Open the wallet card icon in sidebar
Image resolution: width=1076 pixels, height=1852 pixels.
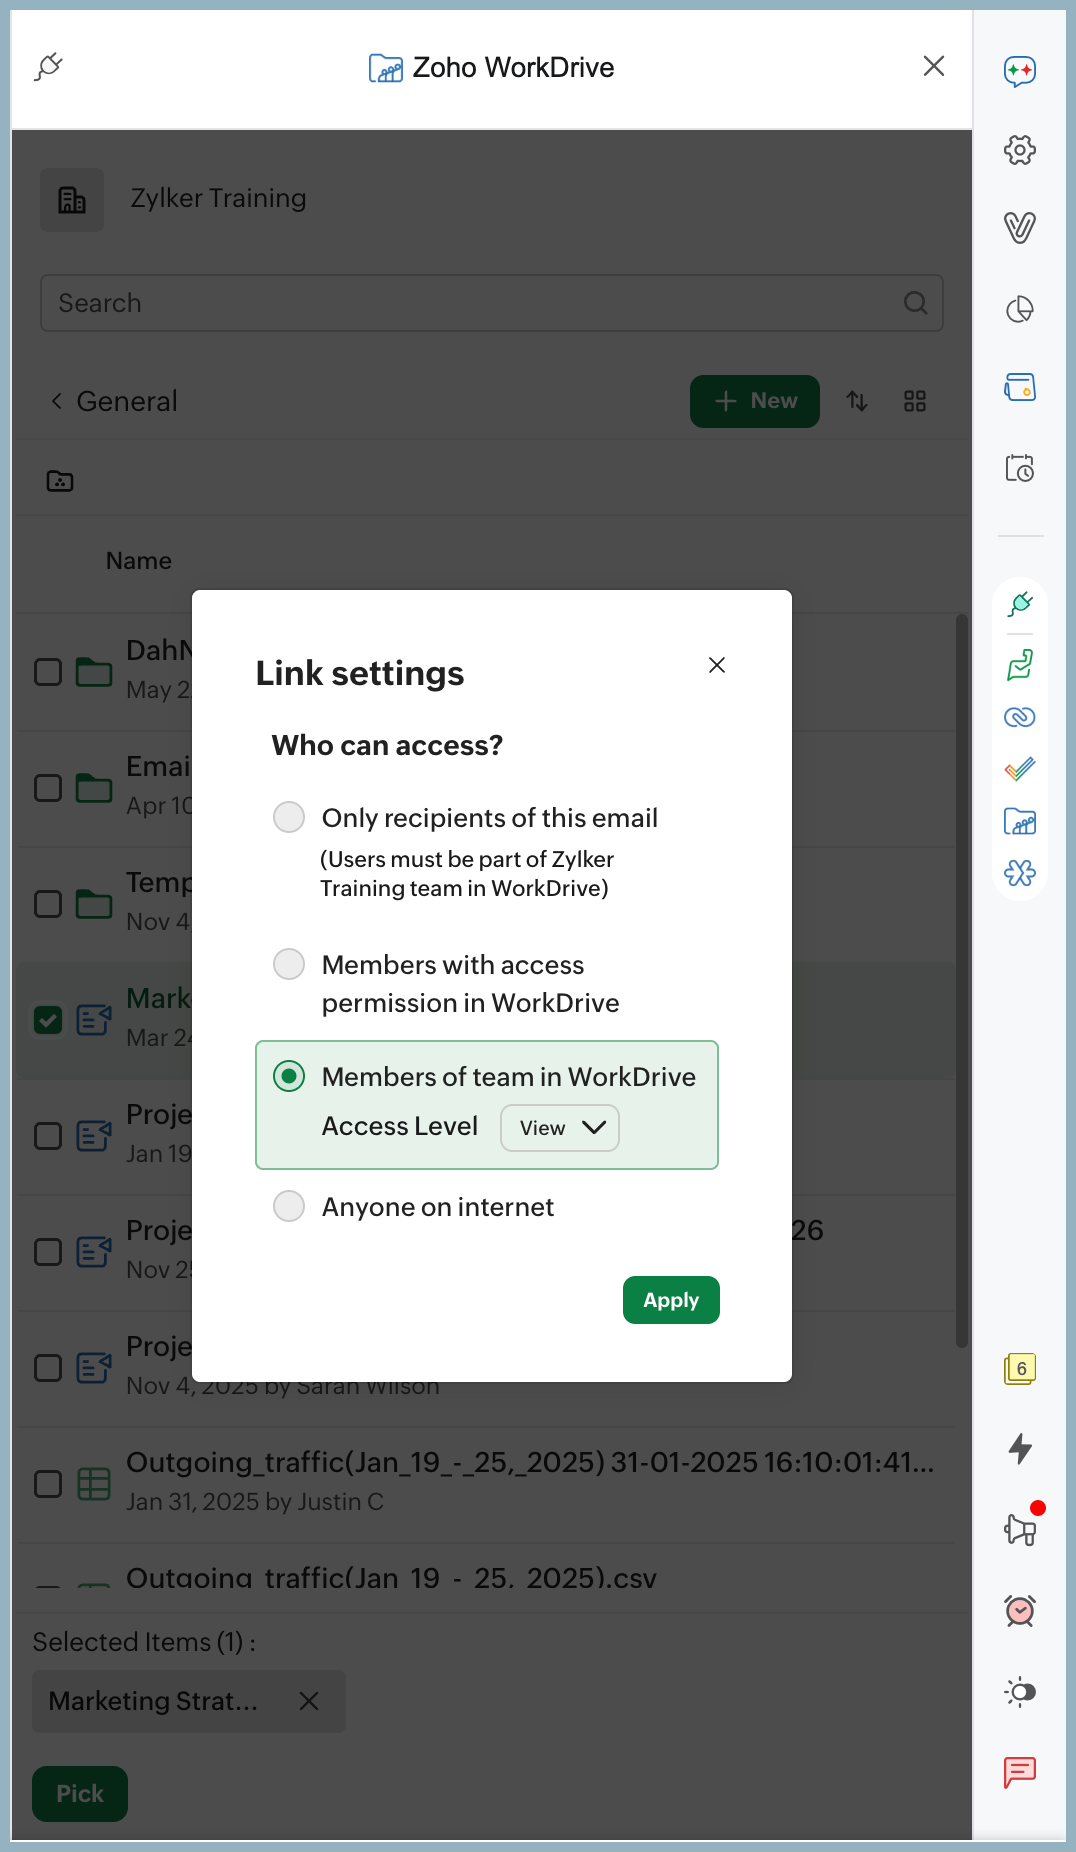pos(1019,387)
